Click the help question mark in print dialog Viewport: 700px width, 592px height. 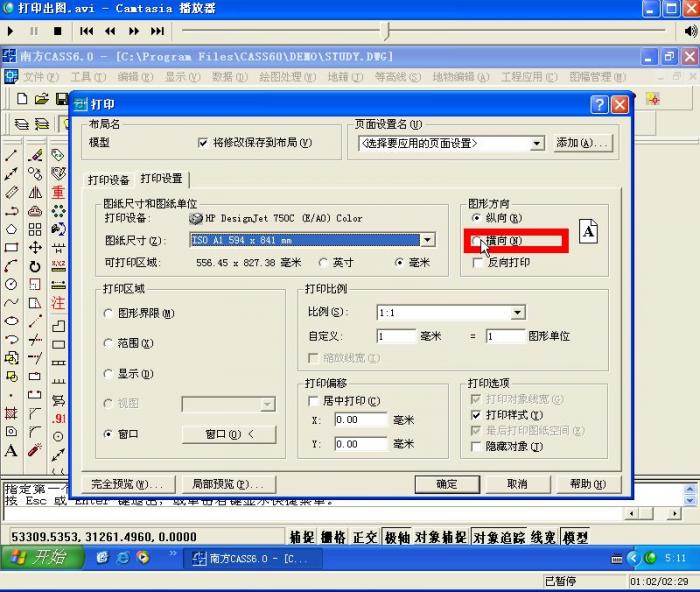point(598,104)
